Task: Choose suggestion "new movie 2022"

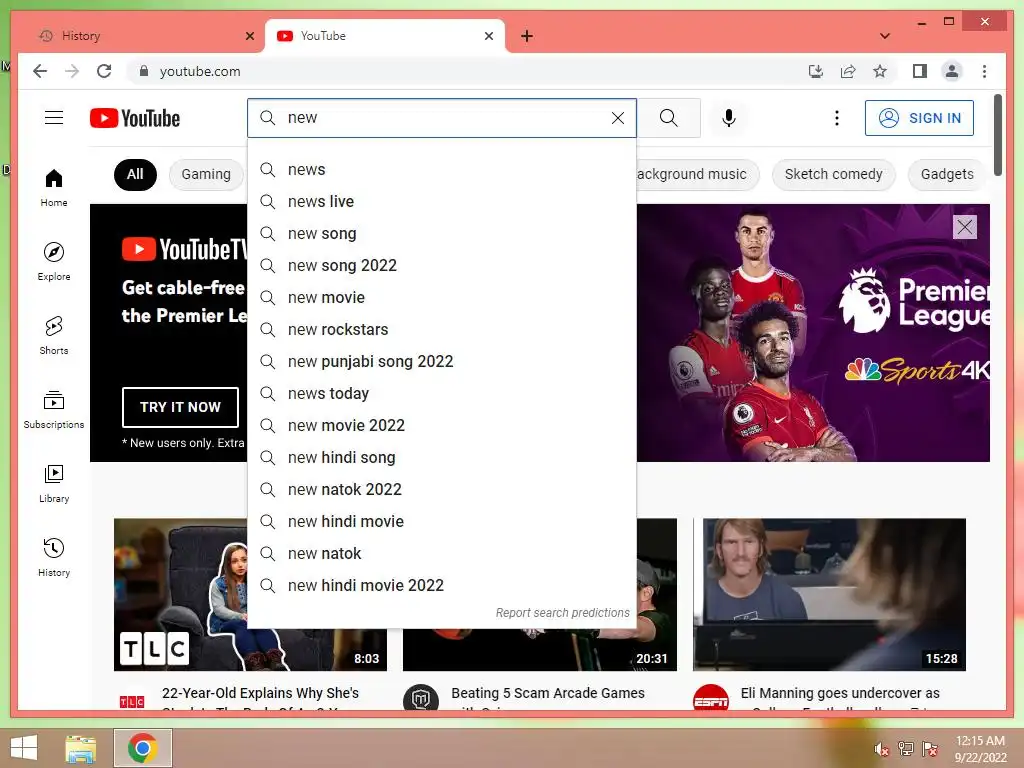Action: click(x=442, y=426)
